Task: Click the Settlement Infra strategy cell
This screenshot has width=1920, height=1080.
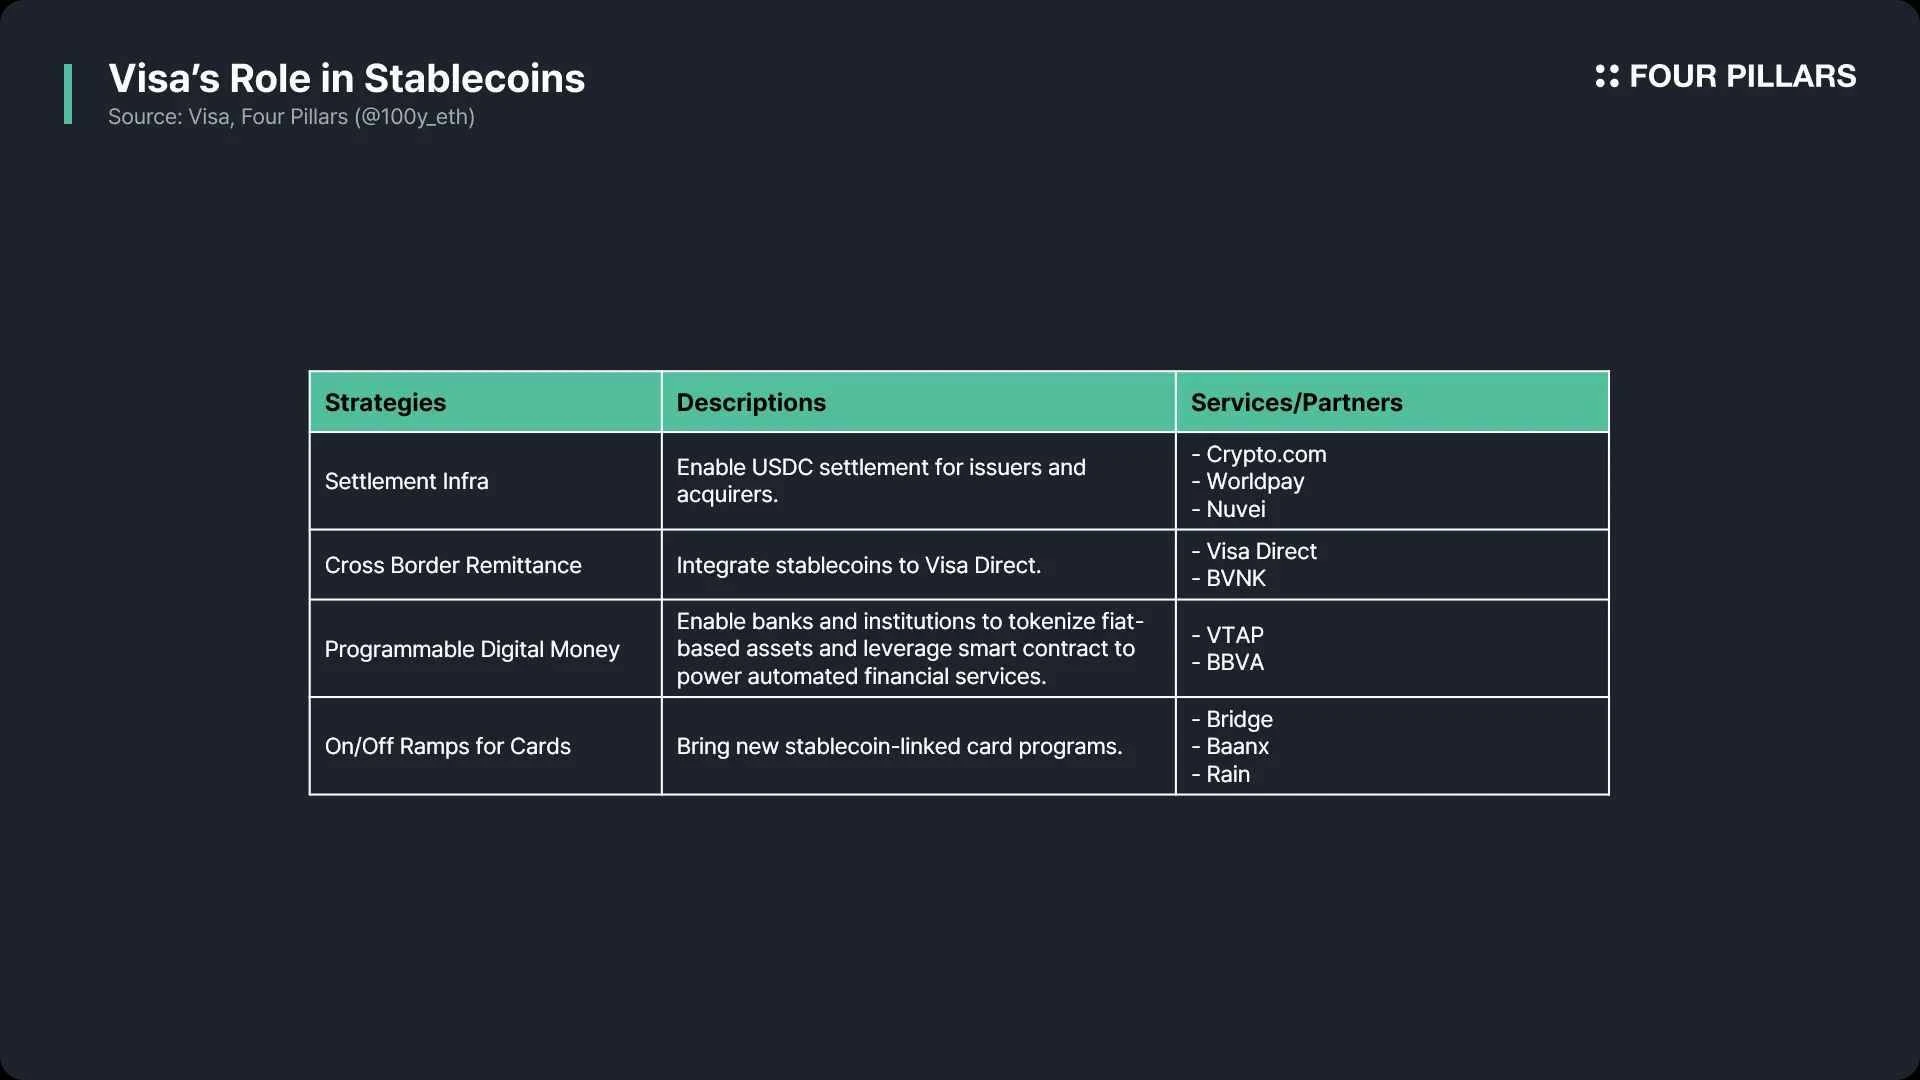Action: 406,481
